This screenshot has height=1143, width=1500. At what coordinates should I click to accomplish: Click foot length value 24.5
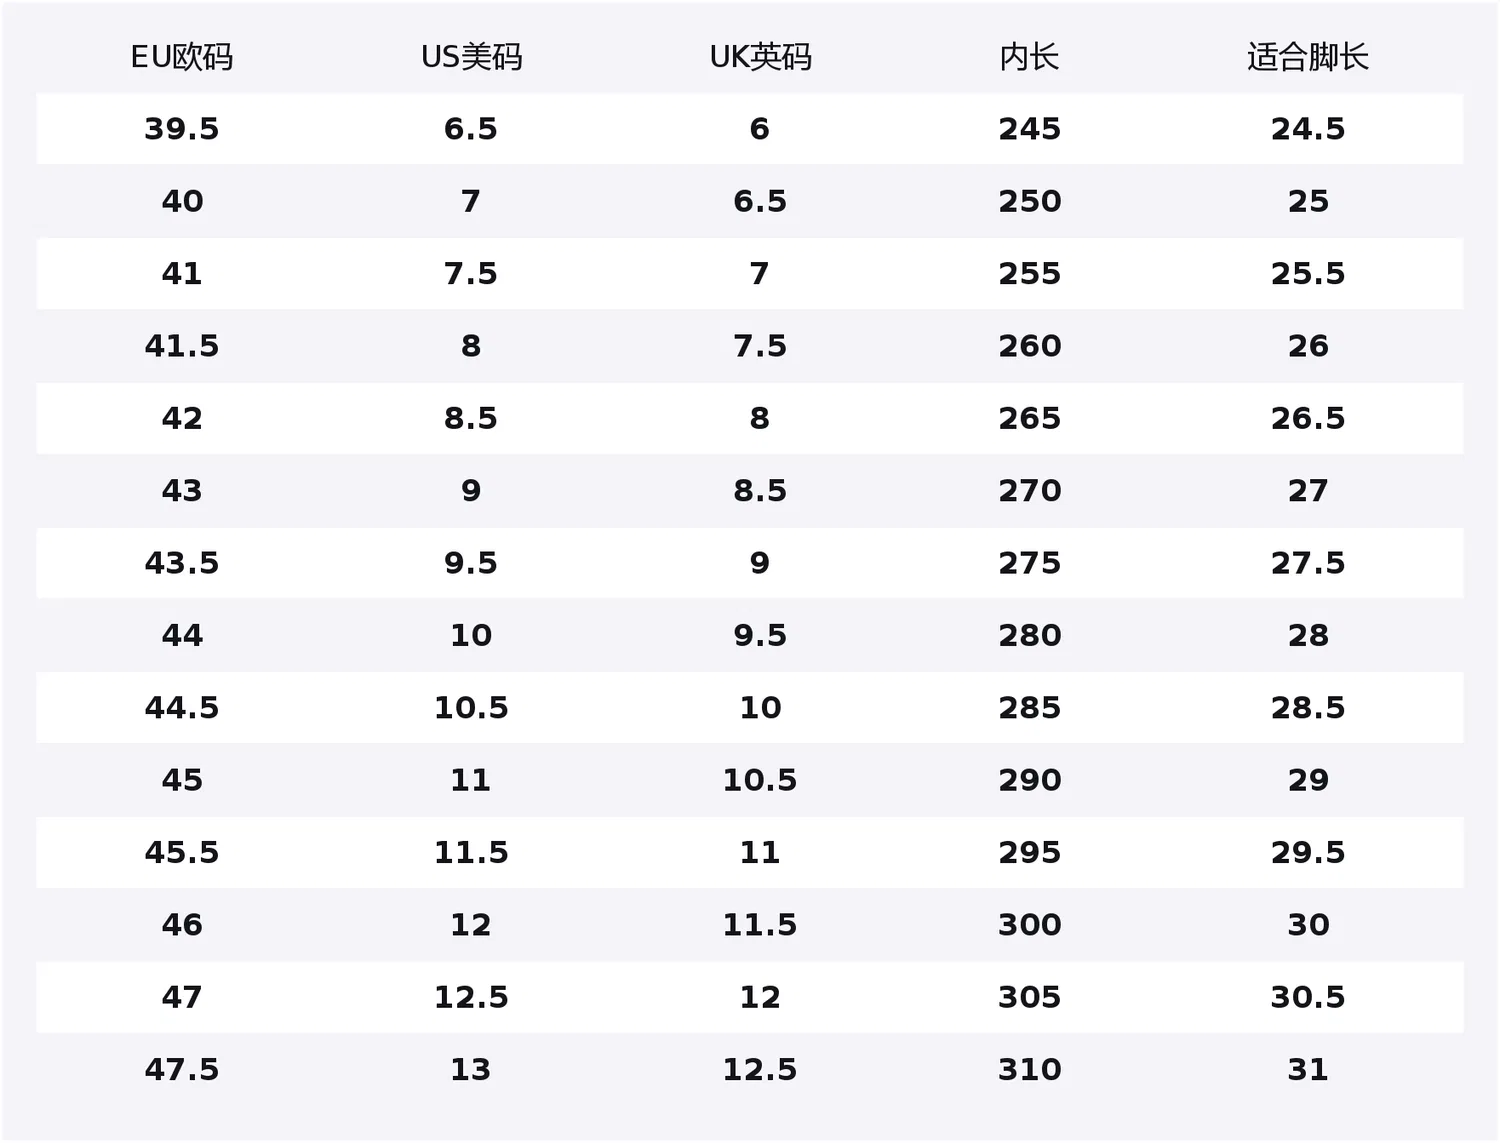pyautogui.click(x=1308, y=129)
